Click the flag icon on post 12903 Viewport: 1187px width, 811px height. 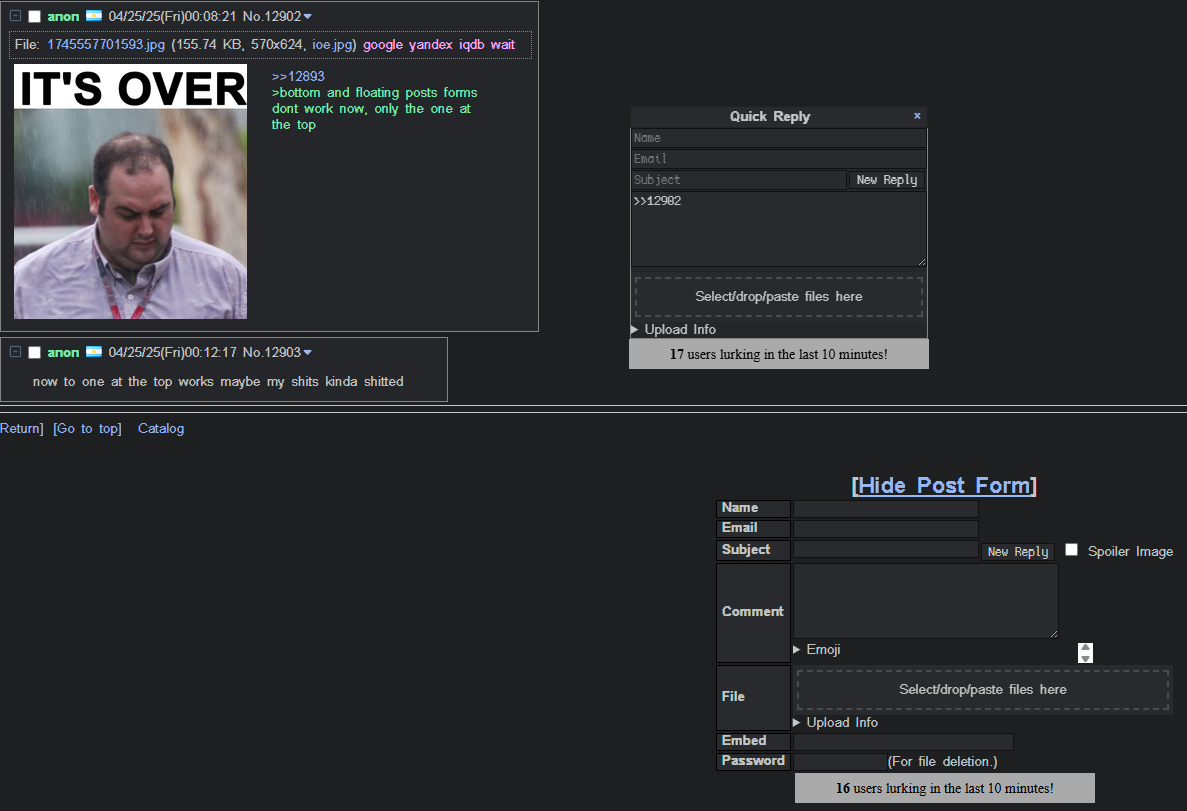(x=94, y=353)
